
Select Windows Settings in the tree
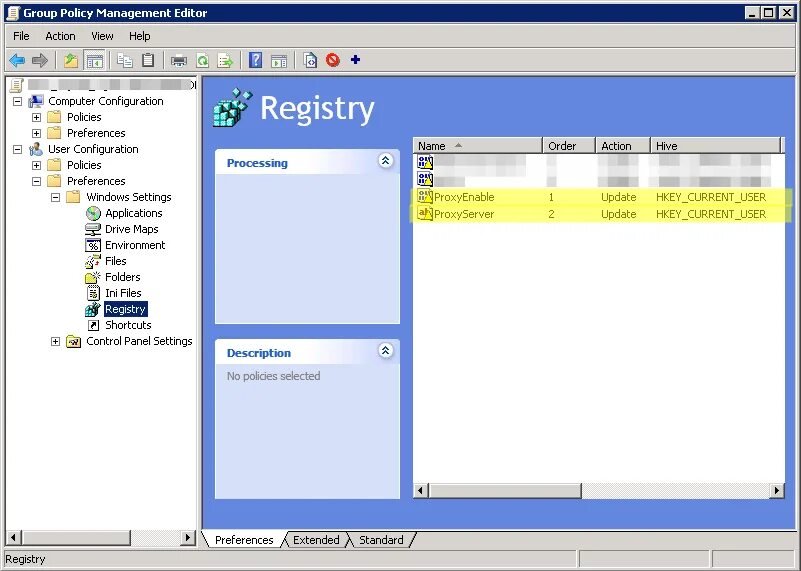tap(129, 197)
